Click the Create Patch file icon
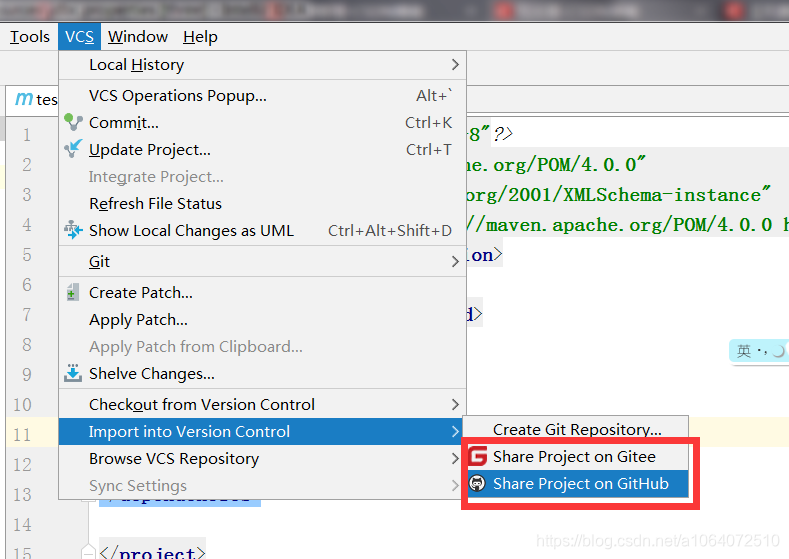This screenshot has width=789, height=559. click(72, 292)
